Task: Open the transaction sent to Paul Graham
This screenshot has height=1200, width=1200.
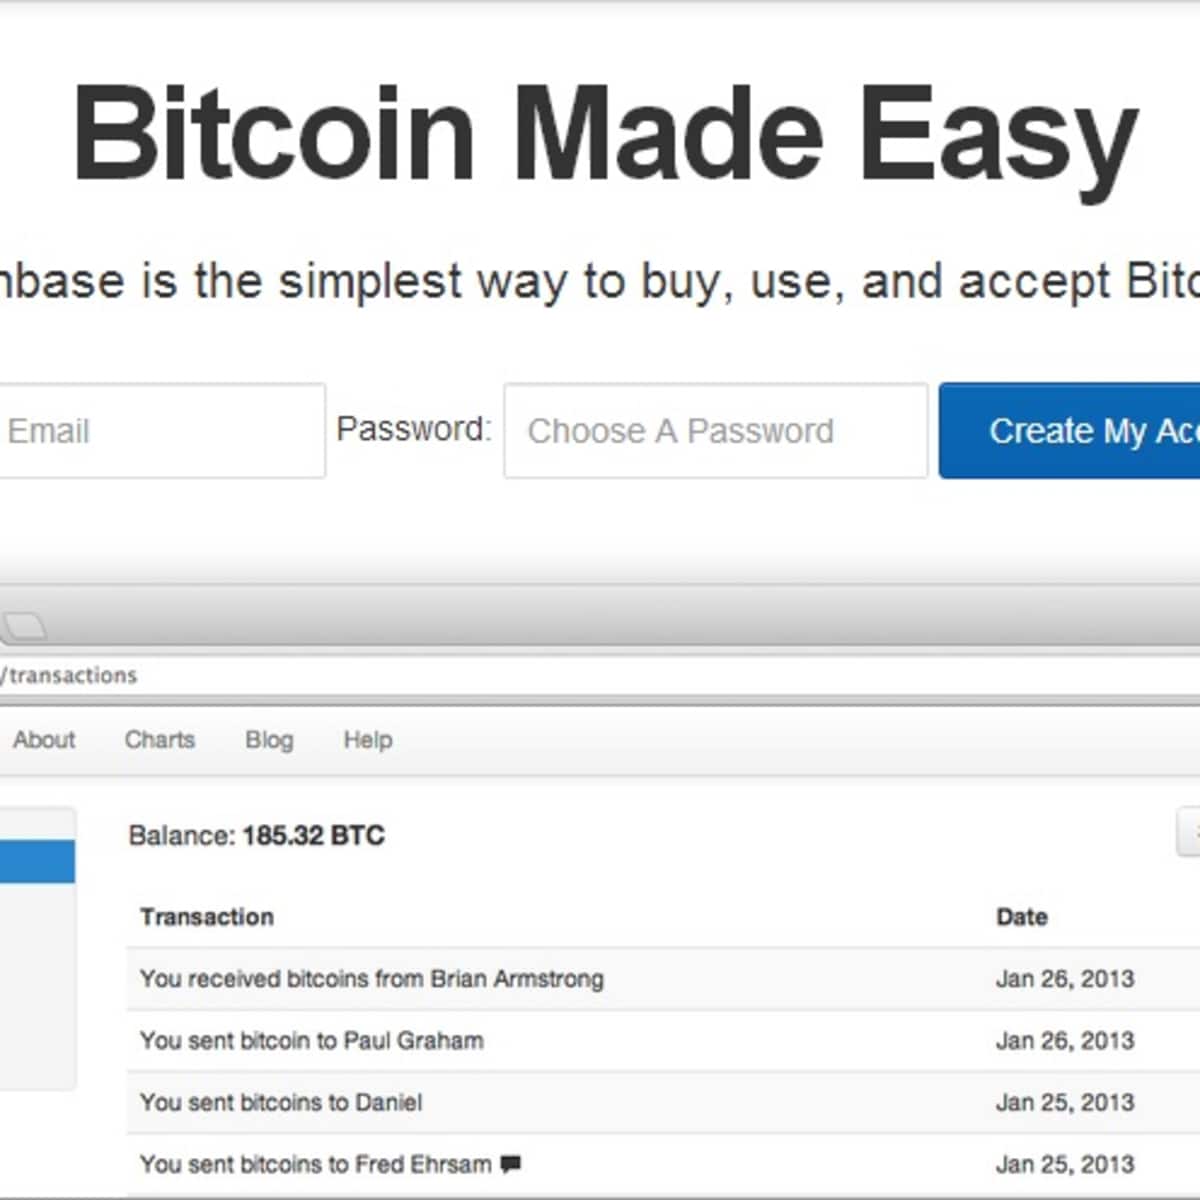Action: tap(311, 1041)
